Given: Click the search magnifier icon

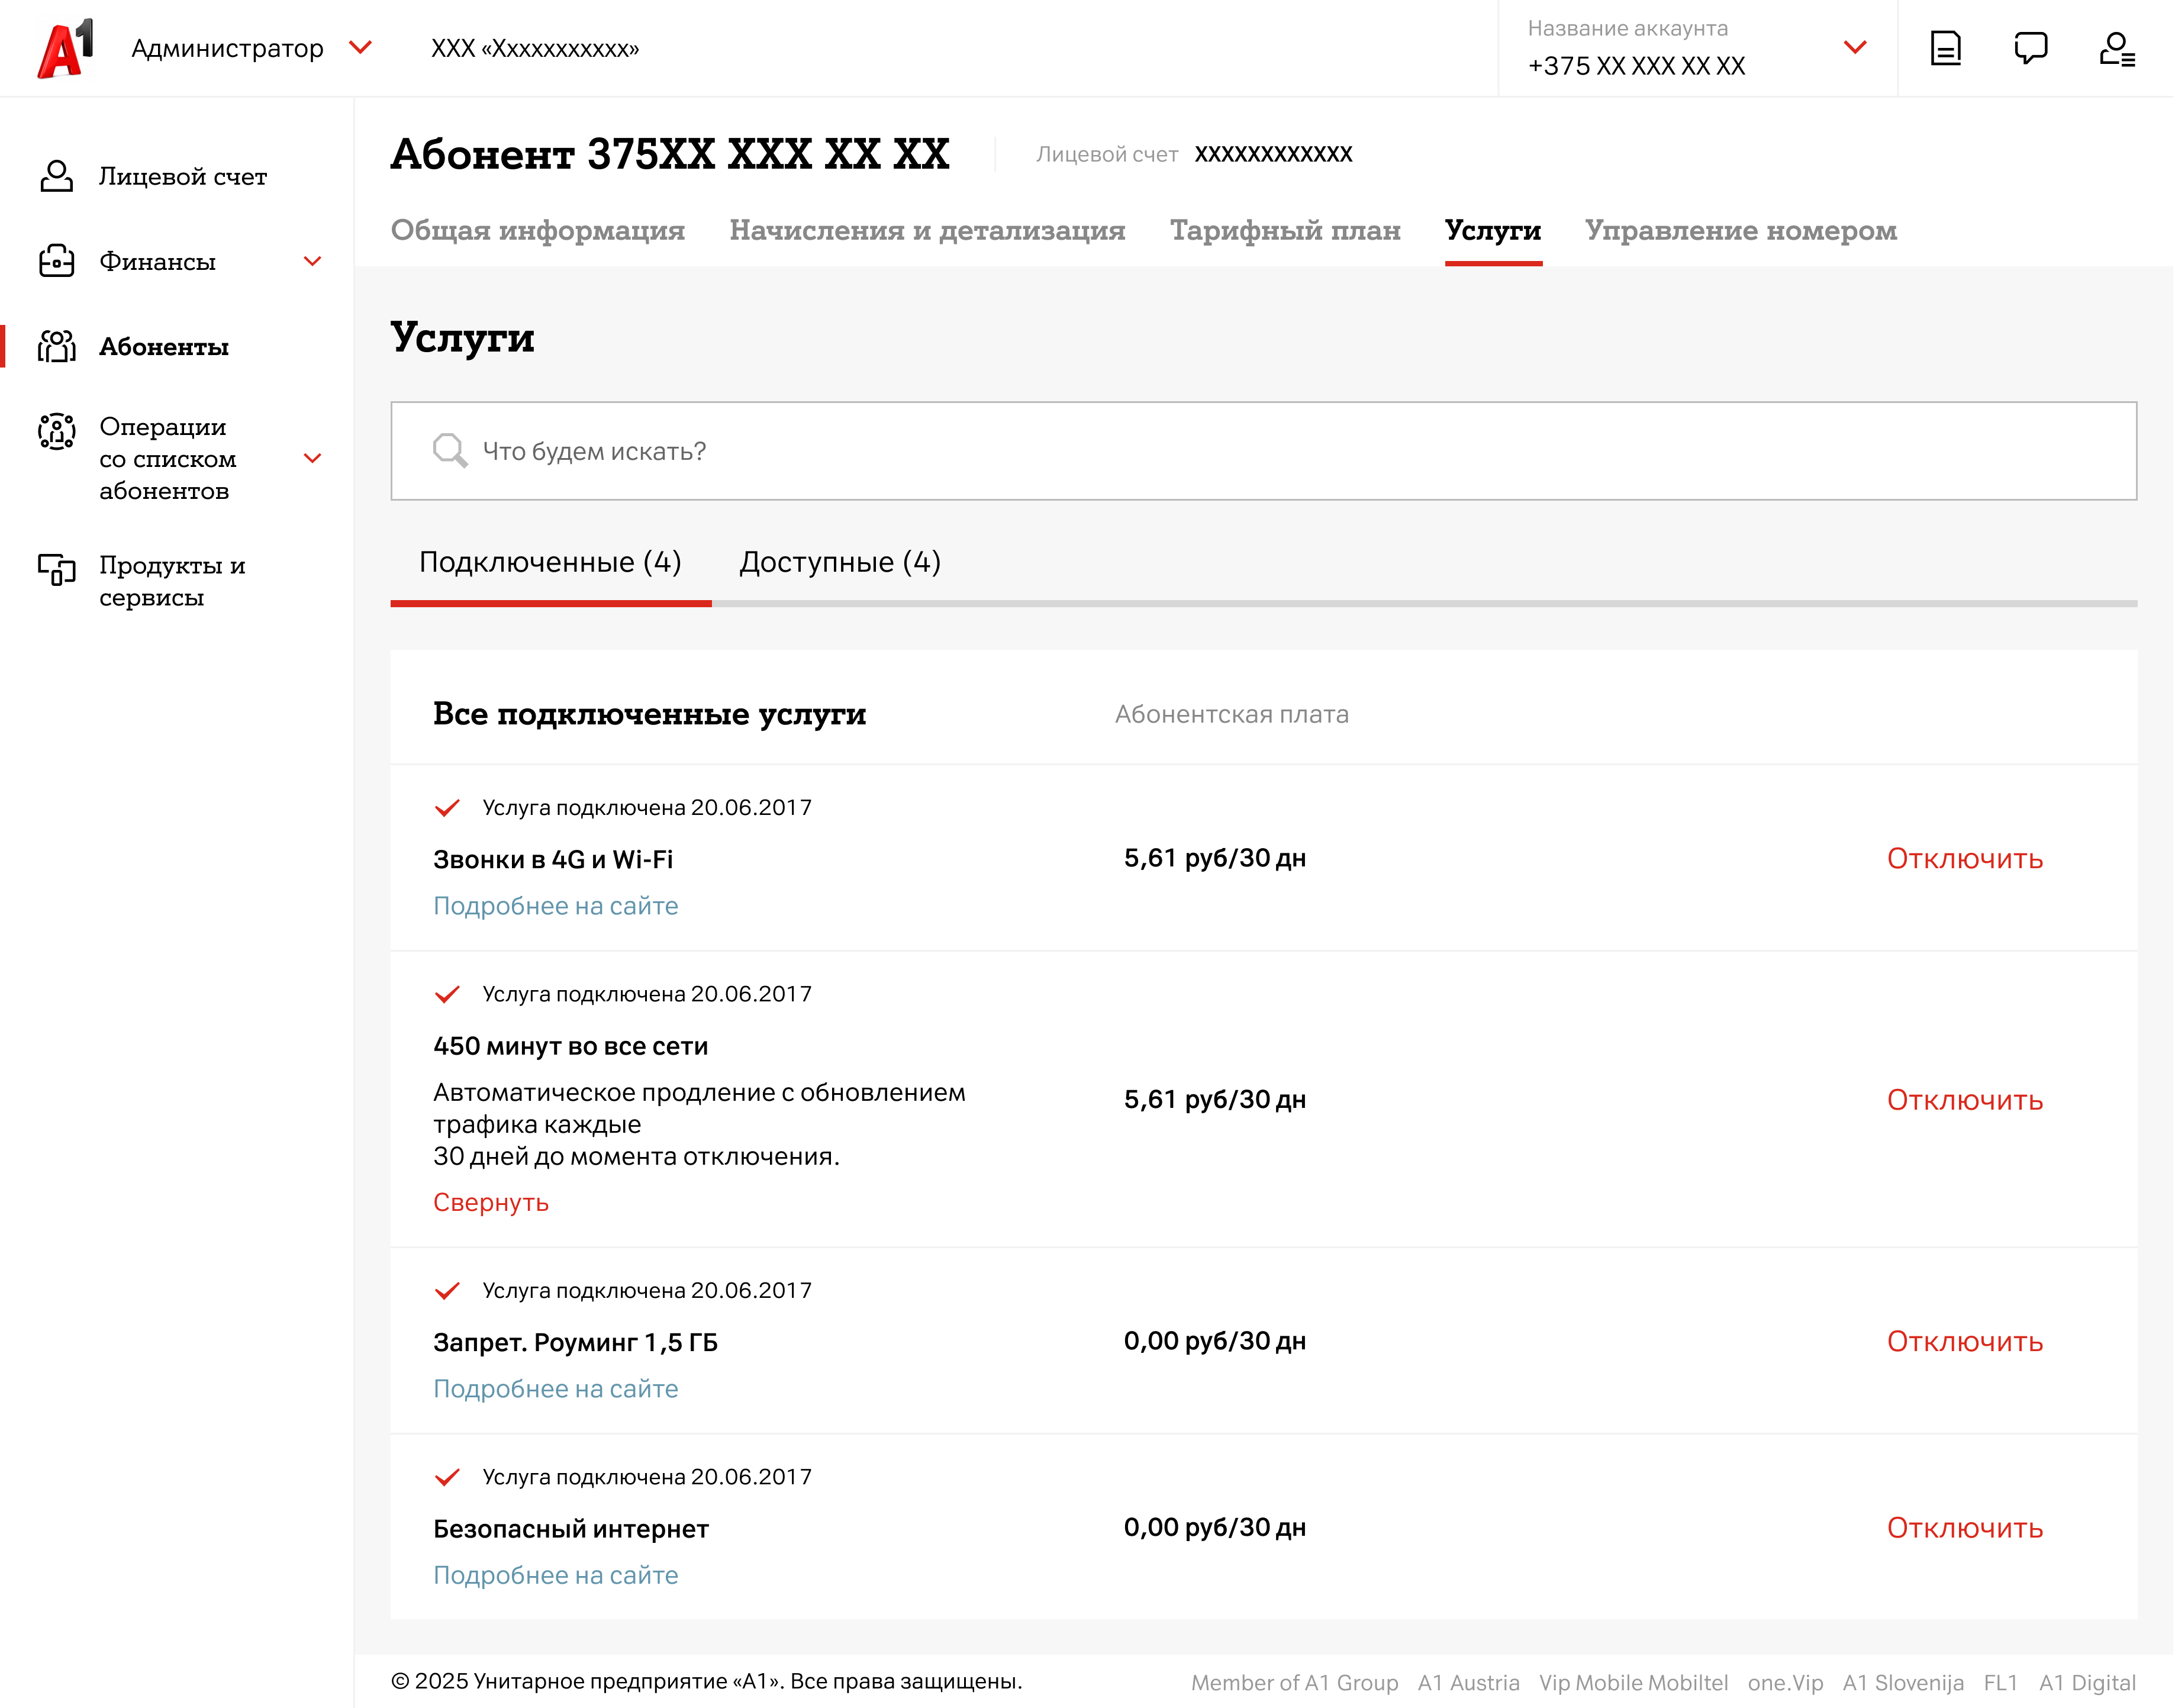Looking at the screenshot, I should [449, 451].
